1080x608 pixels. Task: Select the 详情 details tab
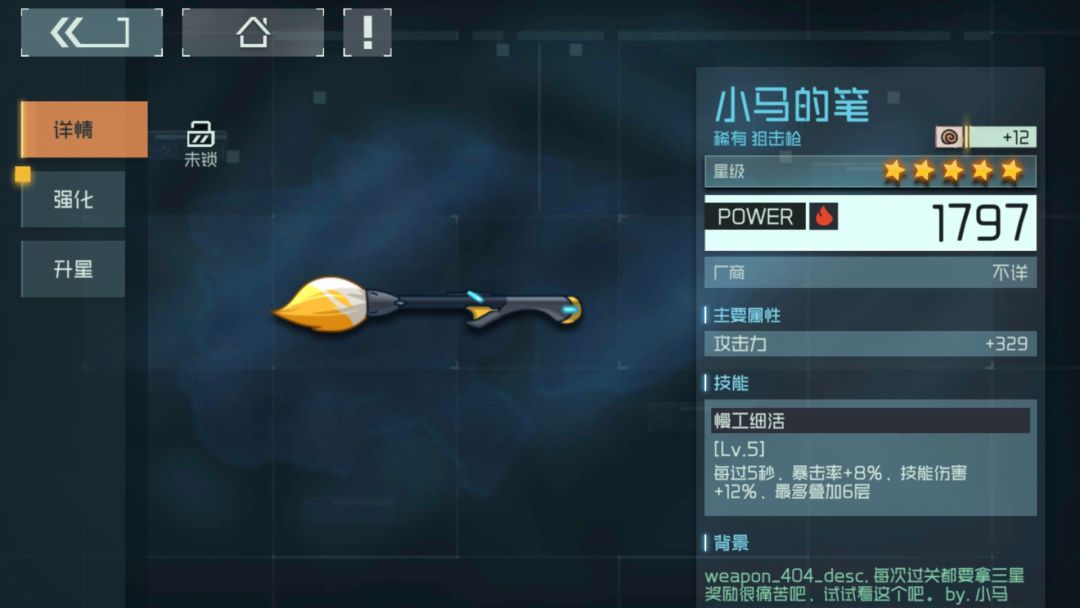click(x=84, y=129)
